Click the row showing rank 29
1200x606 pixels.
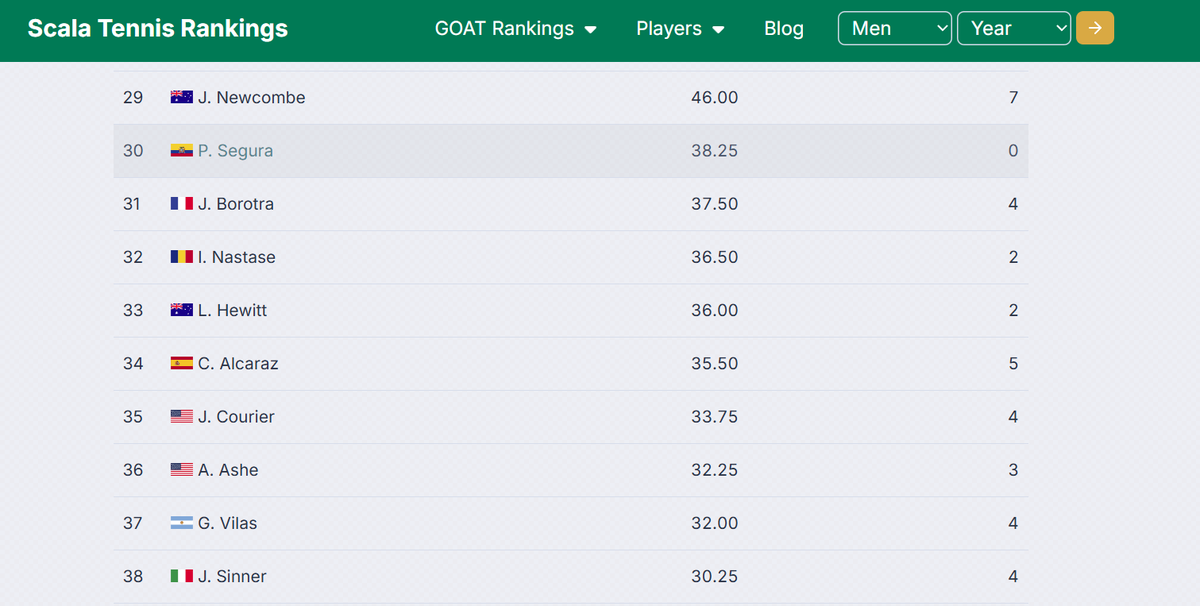(x=570, y=97)
